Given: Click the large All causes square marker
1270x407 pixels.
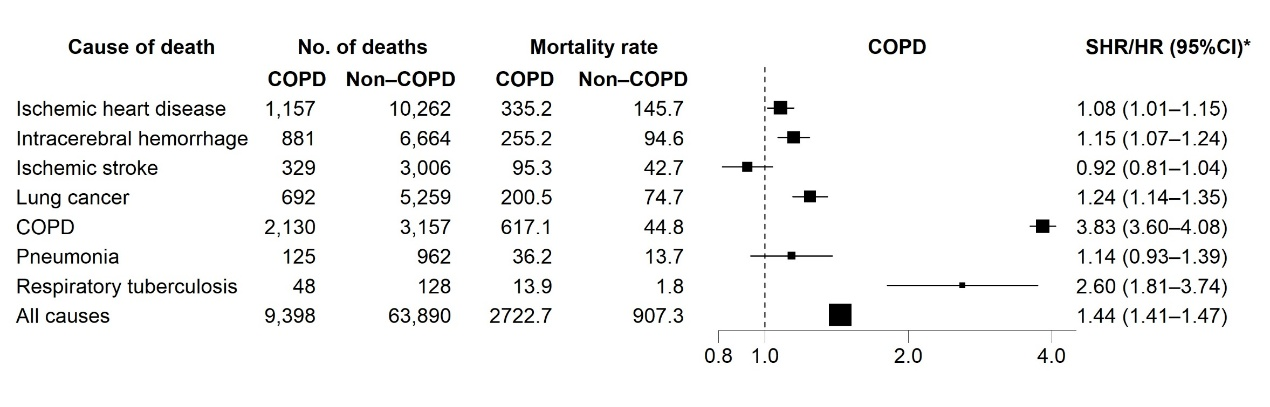Looking at the screenshot, I should (840, 315).
